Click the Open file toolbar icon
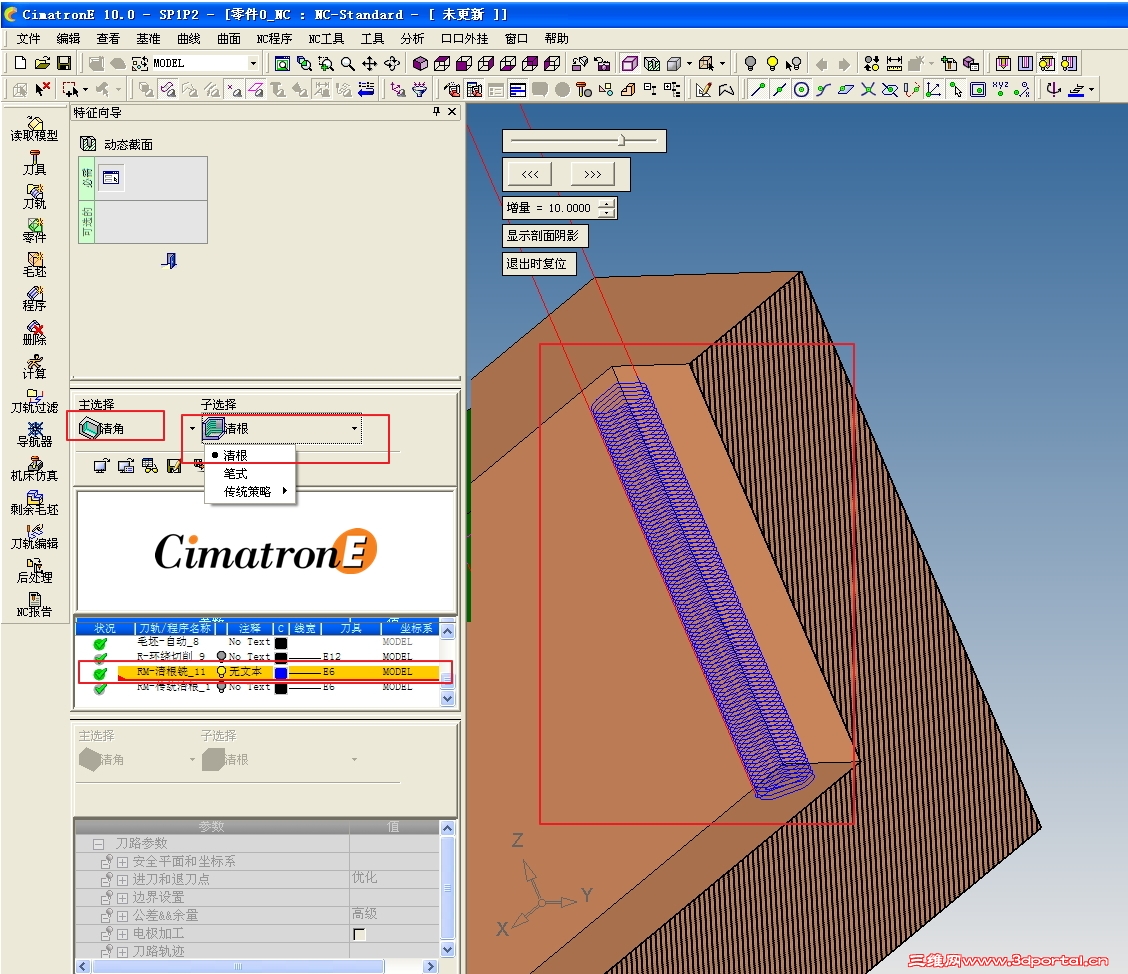 pos(42,63)
